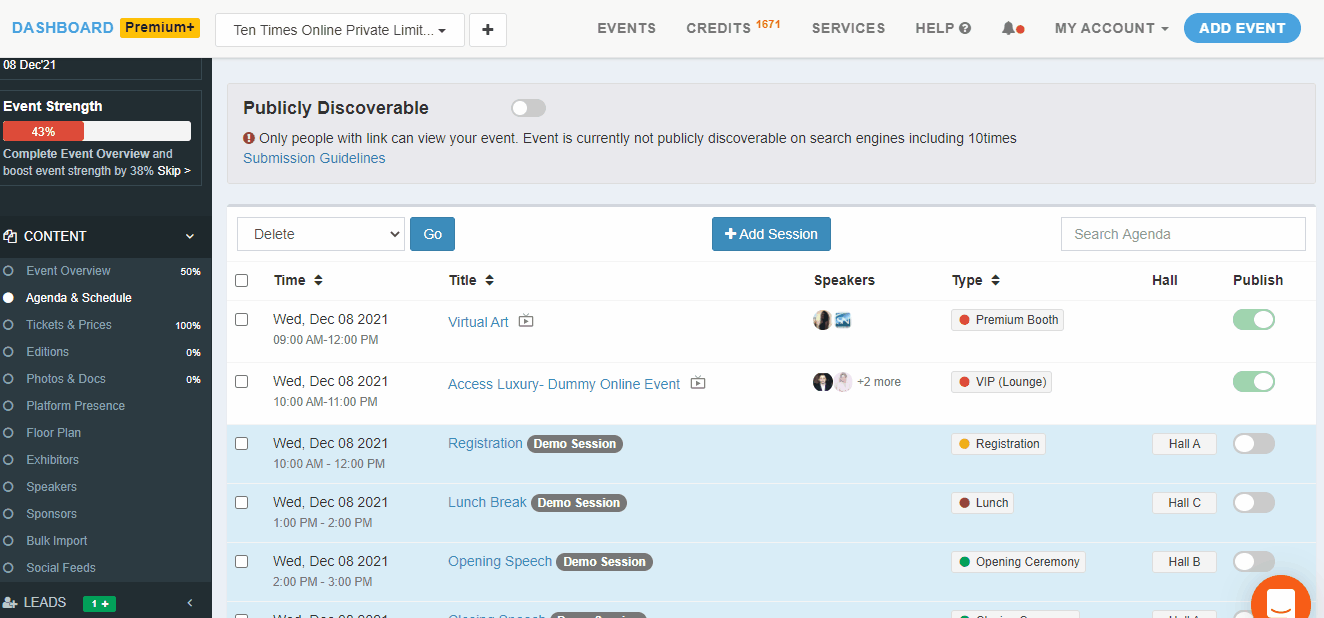Tick the Lunch Break session checkbox

[x=241, y=503]
